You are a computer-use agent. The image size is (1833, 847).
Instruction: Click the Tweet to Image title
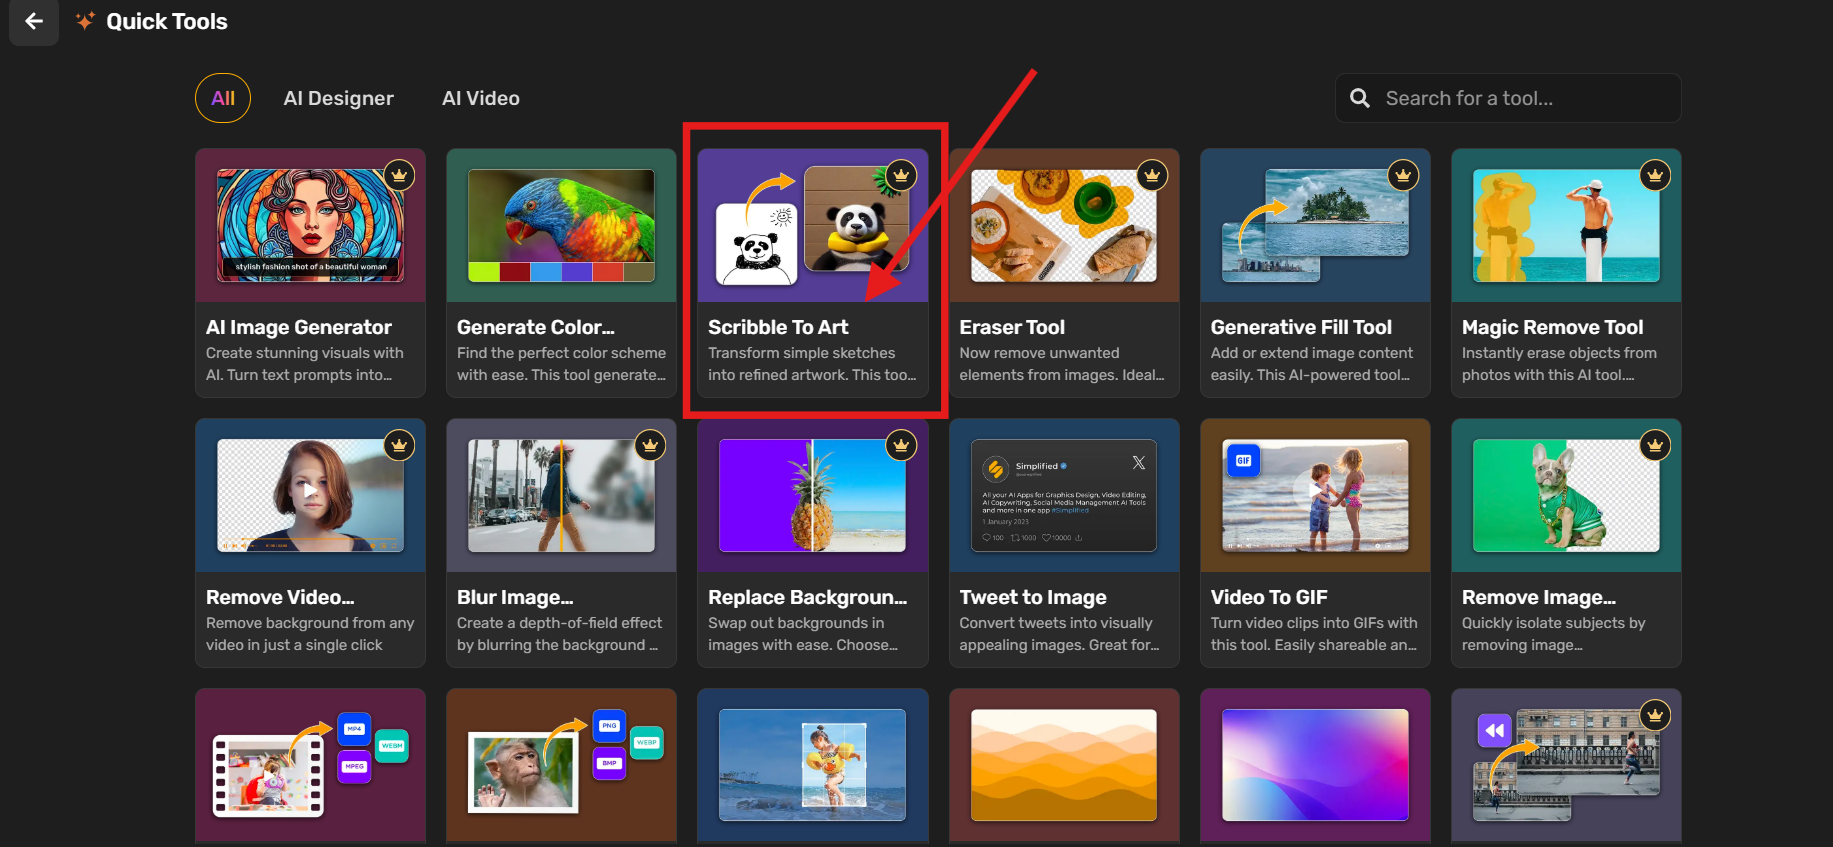coord(1033,597)
